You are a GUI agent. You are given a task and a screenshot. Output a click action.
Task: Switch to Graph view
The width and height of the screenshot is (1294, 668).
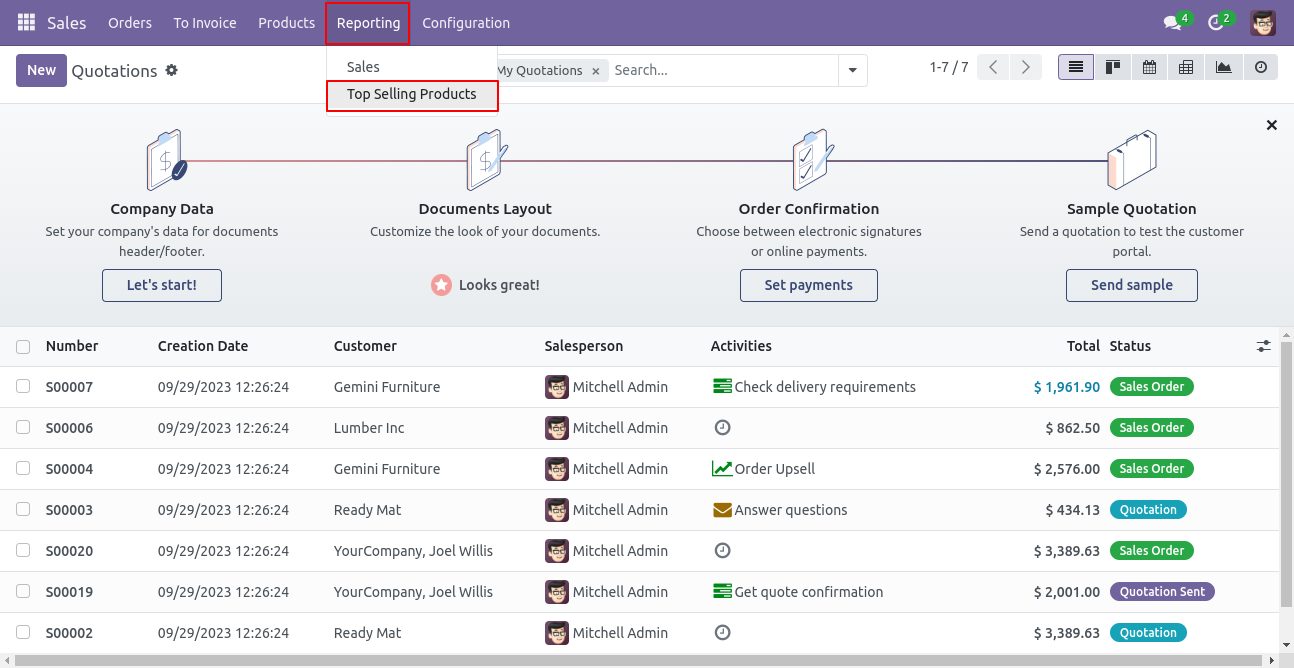(1223, 67)
